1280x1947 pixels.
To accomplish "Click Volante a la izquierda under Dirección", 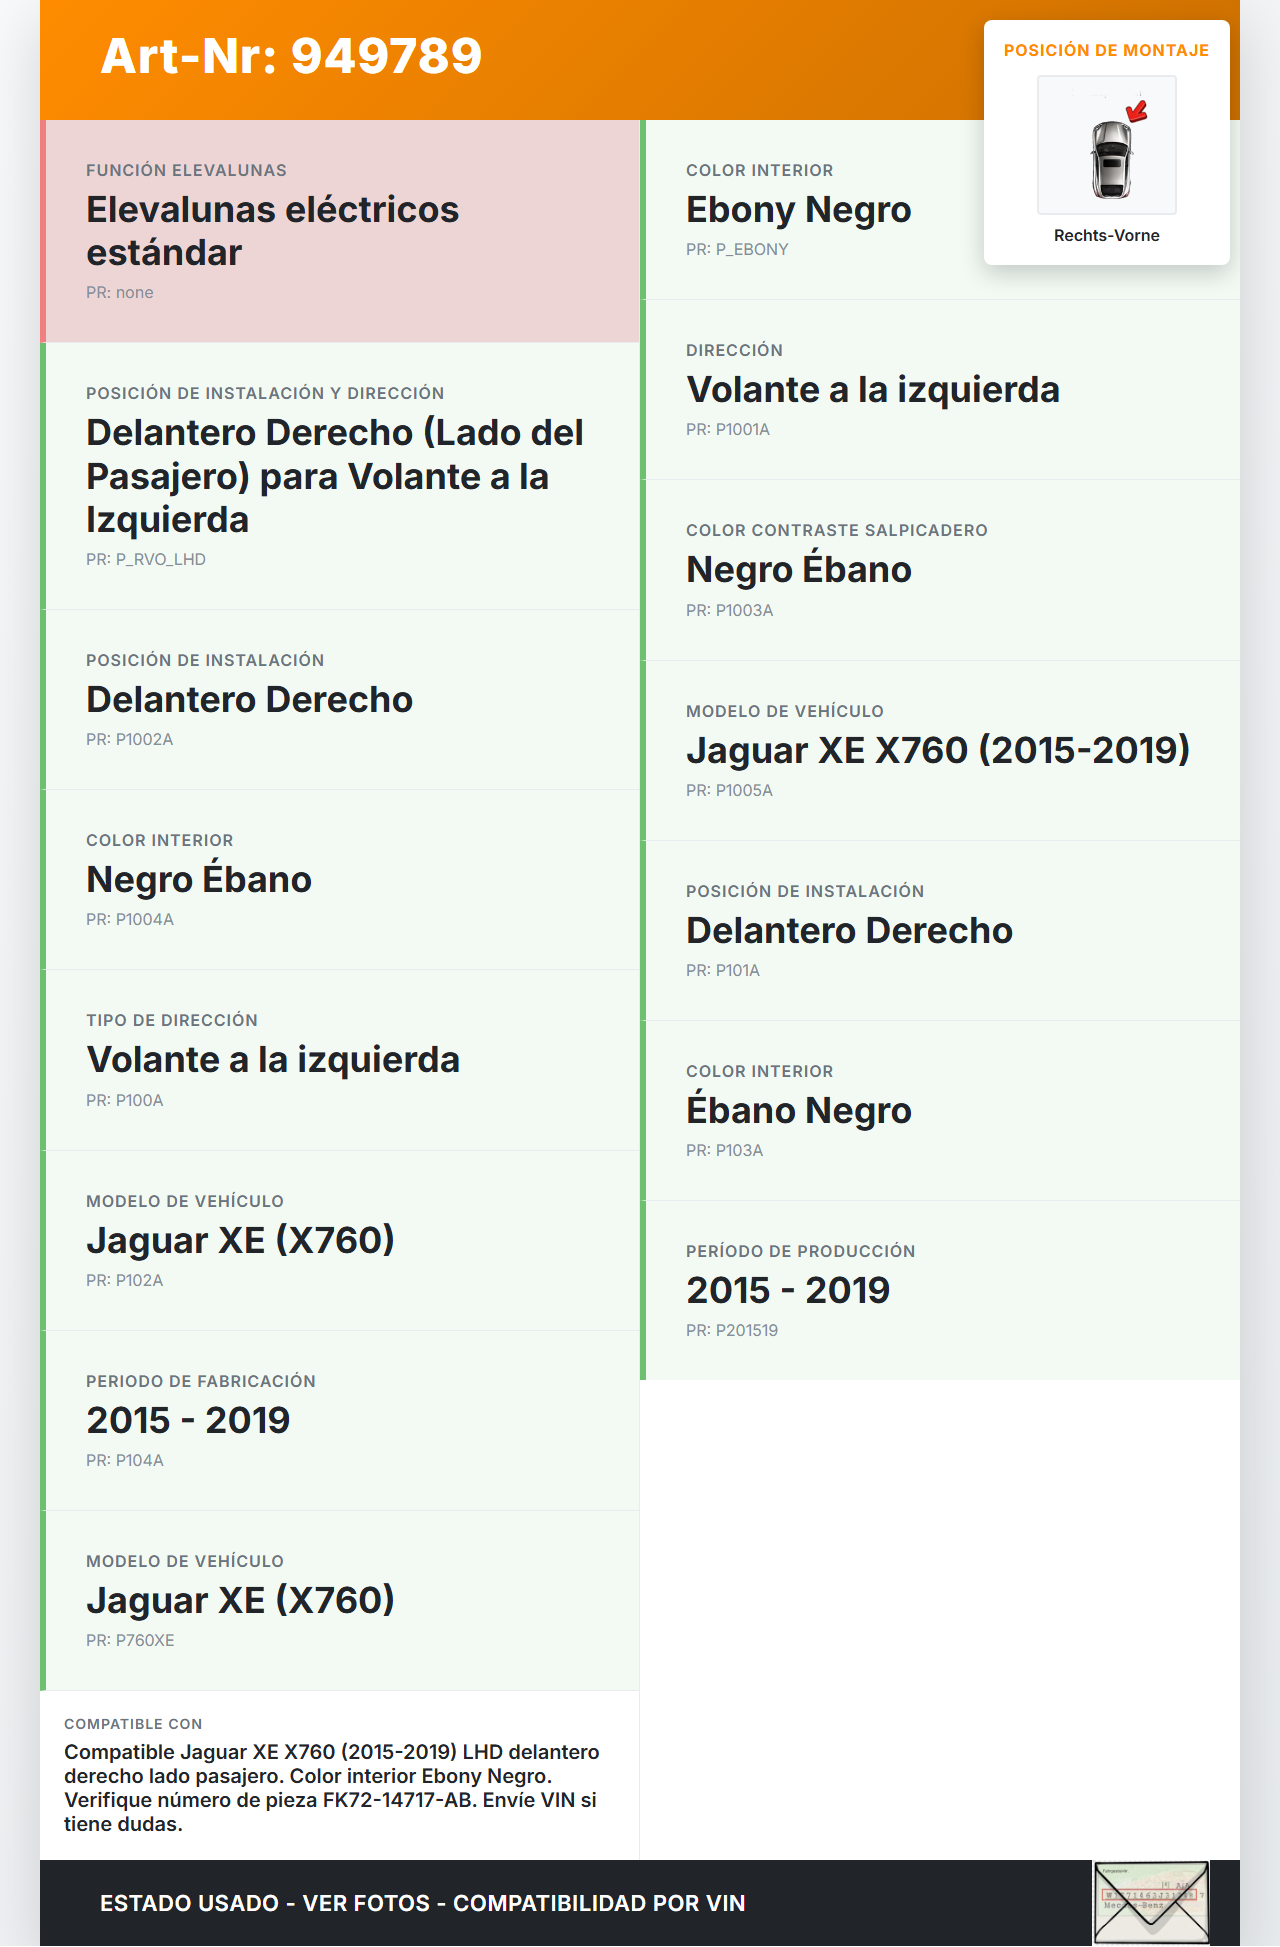I will (872, 390).
